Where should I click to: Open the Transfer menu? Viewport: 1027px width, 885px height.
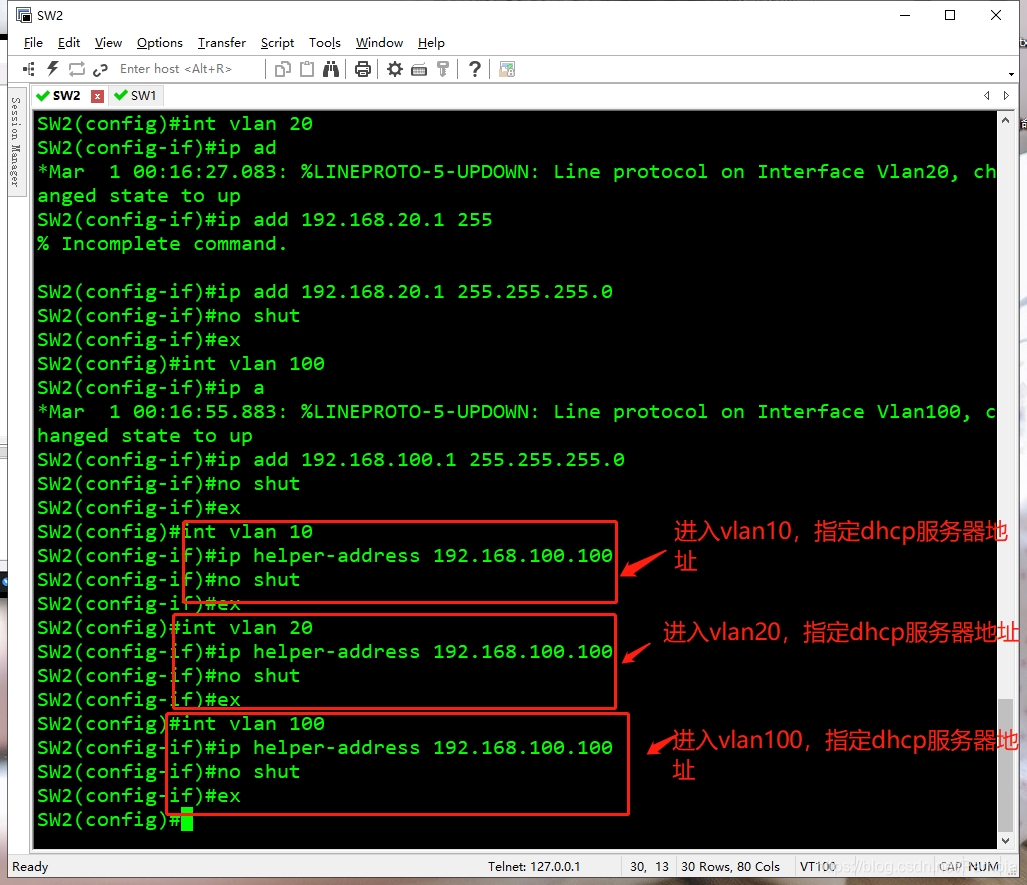(x=222, y=43)
